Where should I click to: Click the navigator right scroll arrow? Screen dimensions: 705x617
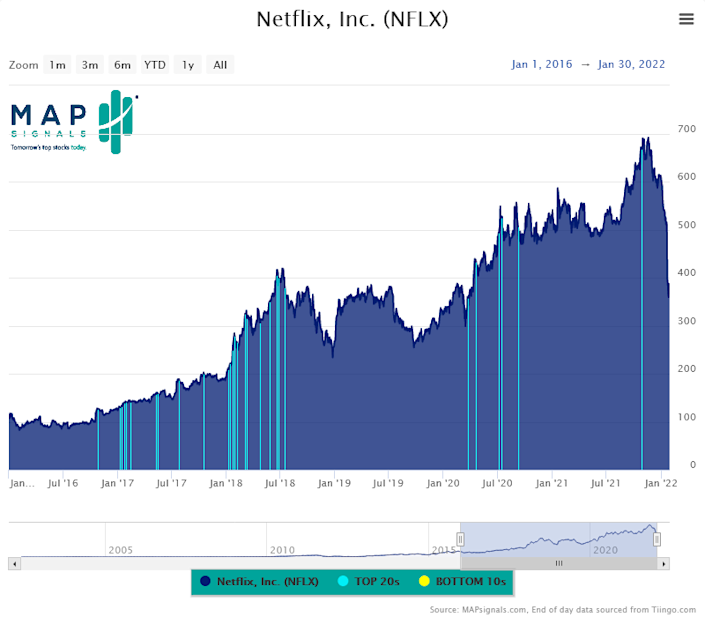tap(664, 563)
